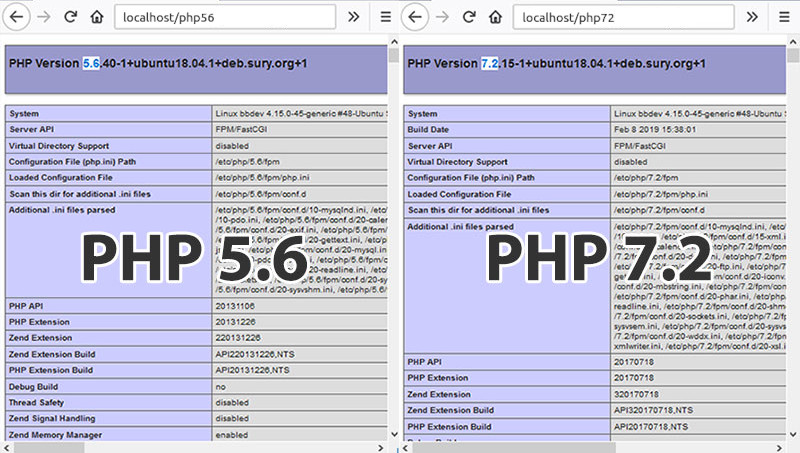800x453 pixels.
Task: Click '320170718' Zend Extension value
Action: tap(636, 394)
